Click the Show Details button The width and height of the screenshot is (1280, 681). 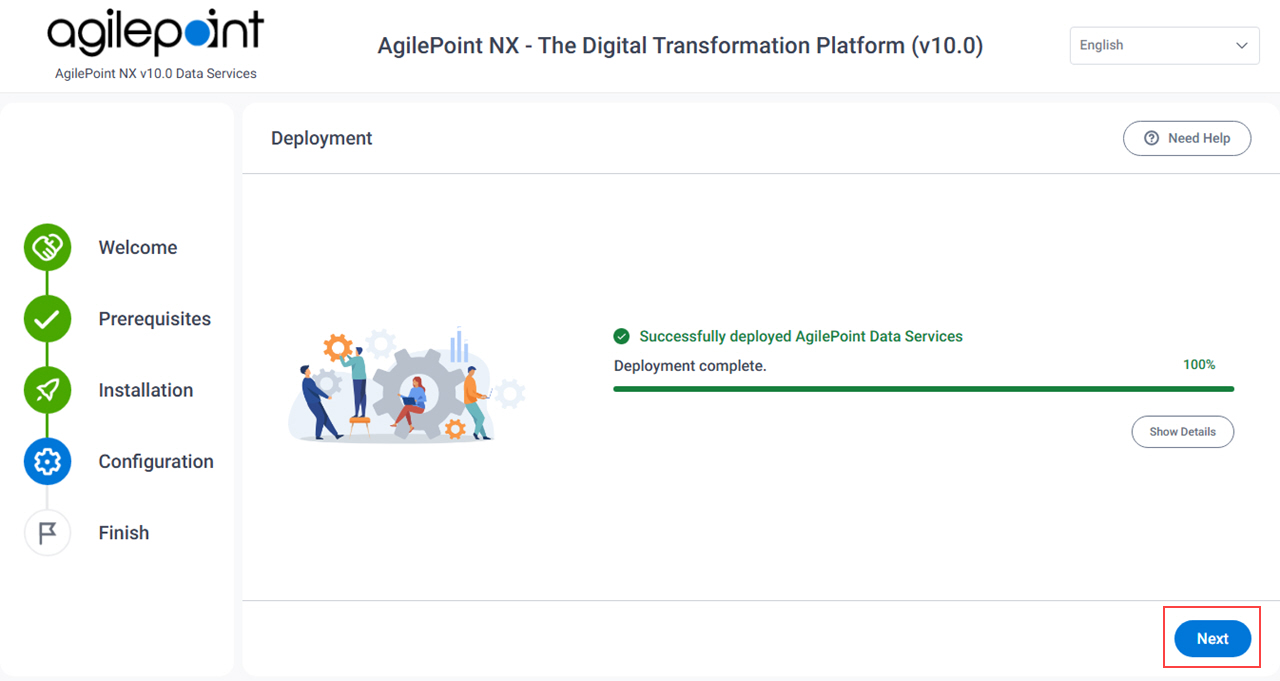point(1183,432)
